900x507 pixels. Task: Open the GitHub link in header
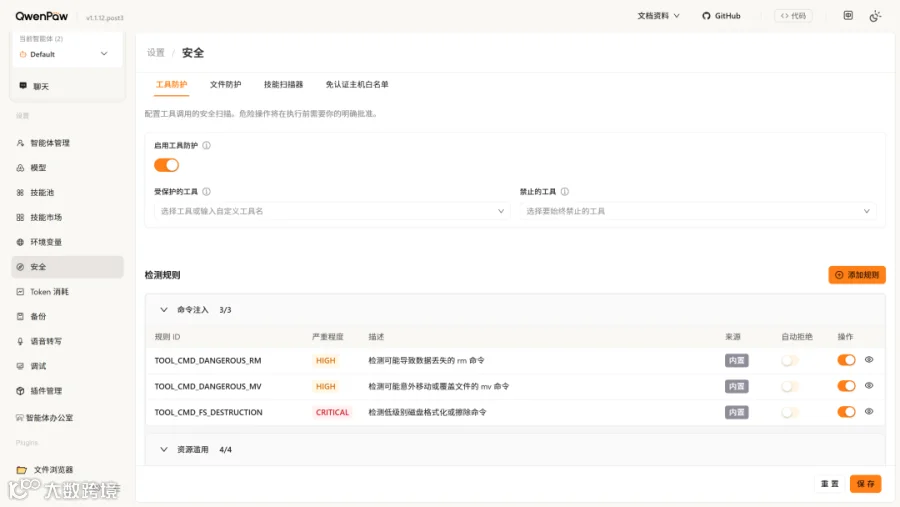pos(721,16)
